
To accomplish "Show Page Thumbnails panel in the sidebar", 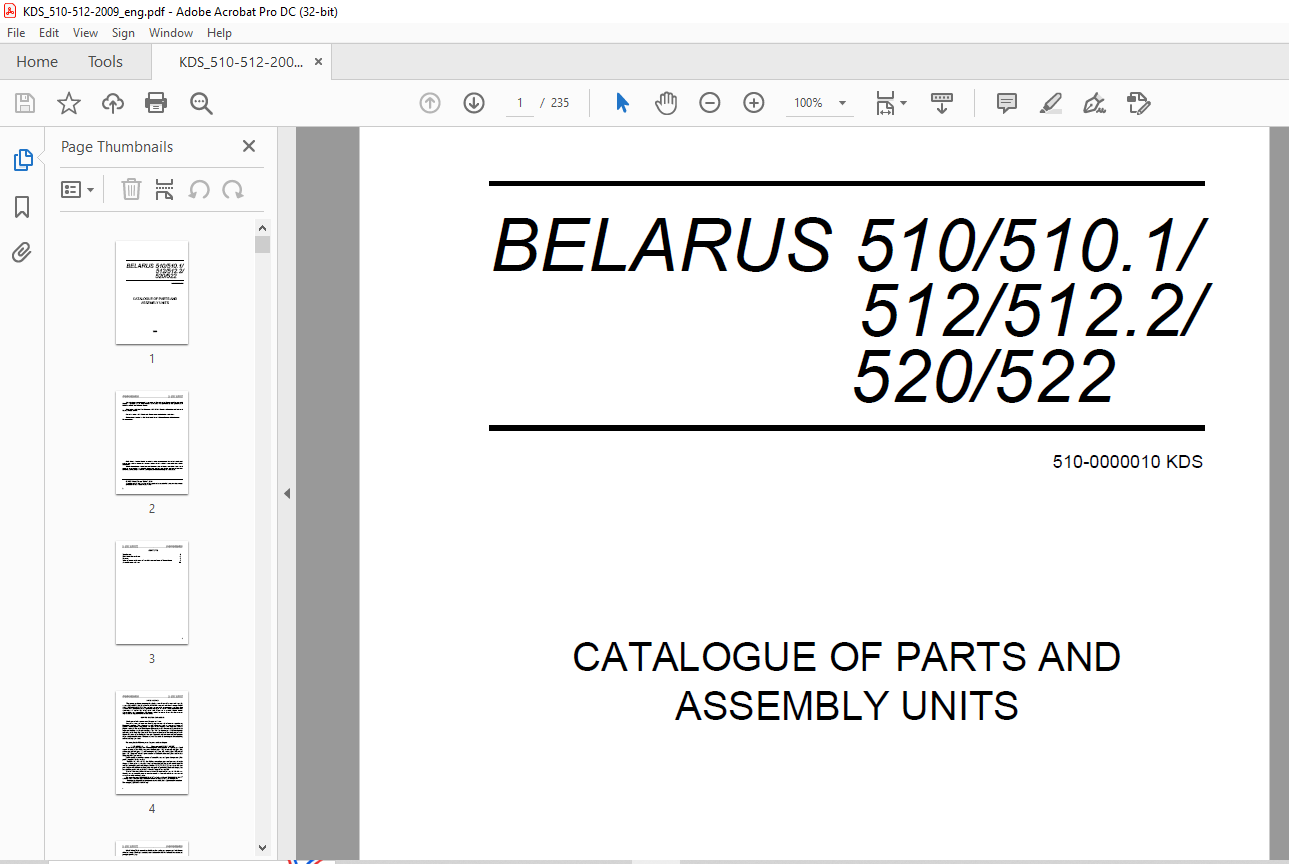I will pos(22,160).
